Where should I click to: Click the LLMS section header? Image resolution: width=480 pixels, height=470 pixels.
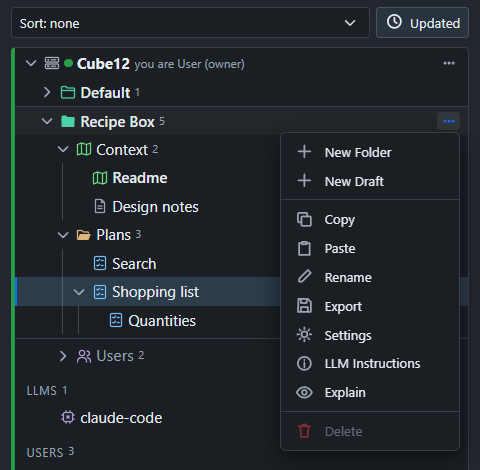point(47,390)
